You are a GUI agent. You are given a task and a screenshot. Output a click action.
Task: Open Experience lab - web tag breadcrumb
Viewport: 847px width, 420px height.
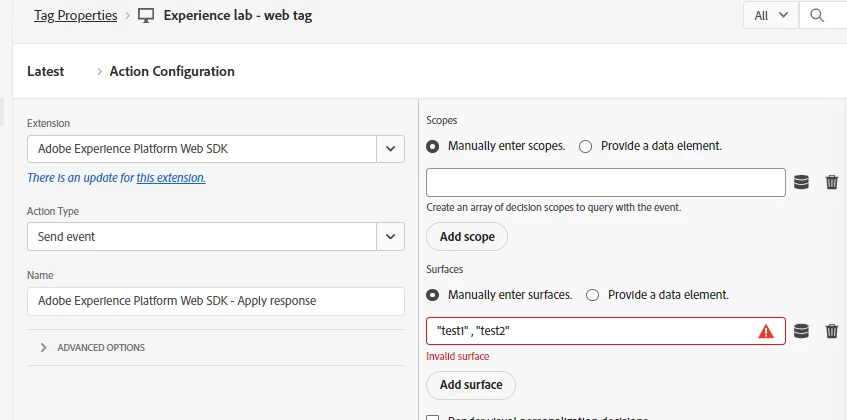[x=238, y=16]
